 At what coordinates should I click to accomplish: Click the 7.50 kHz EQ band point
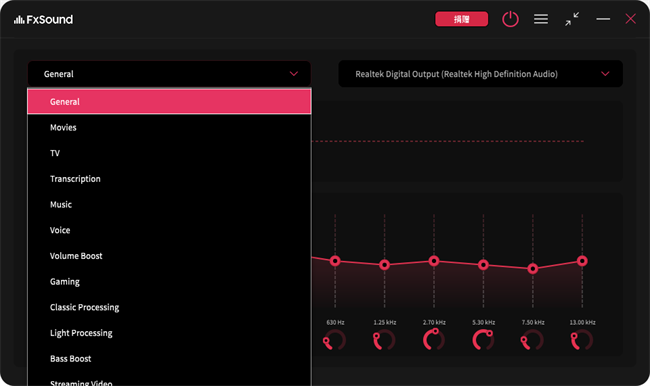pos(533,269)
